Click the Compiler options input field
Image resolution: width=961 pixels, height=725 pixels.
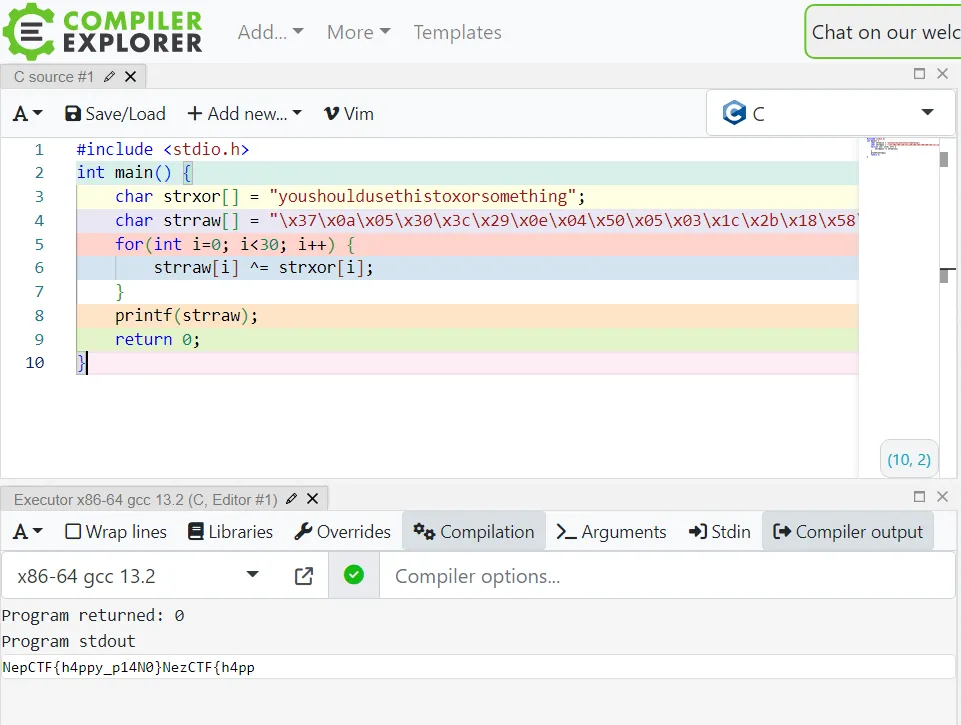[x=665, y=576]
